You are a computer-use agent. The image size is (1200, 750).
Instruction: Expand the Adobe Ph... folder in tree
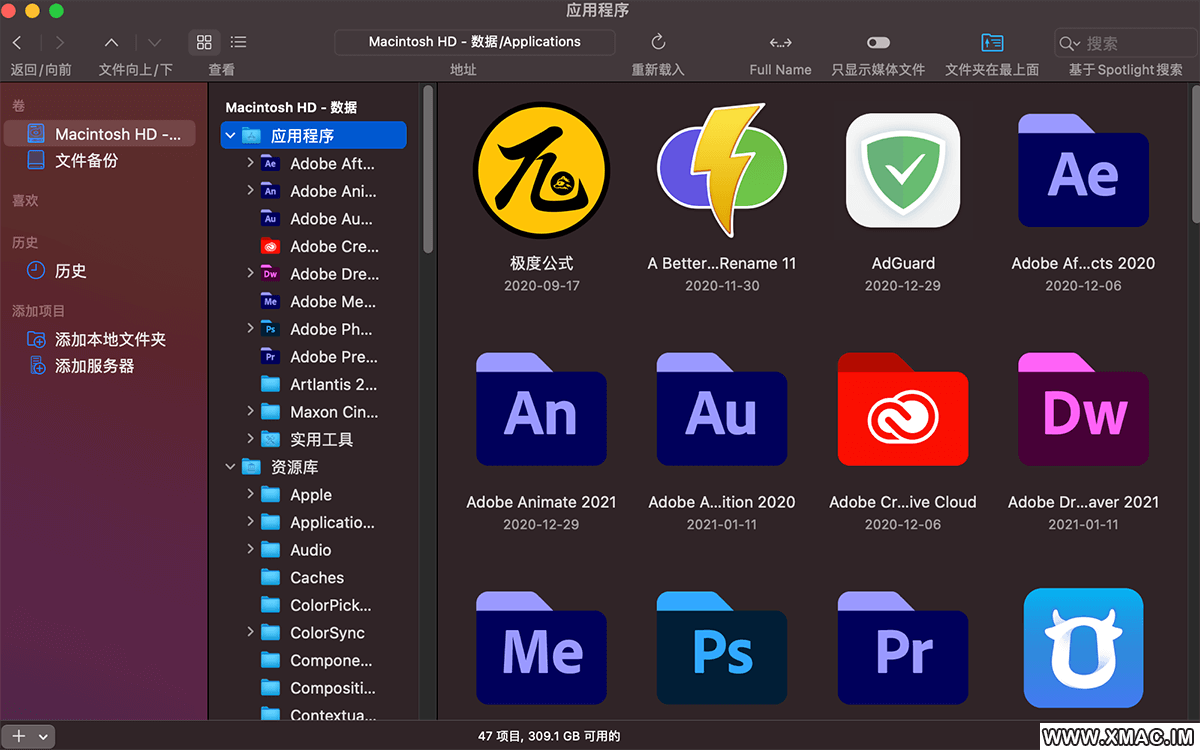(250, 328)
